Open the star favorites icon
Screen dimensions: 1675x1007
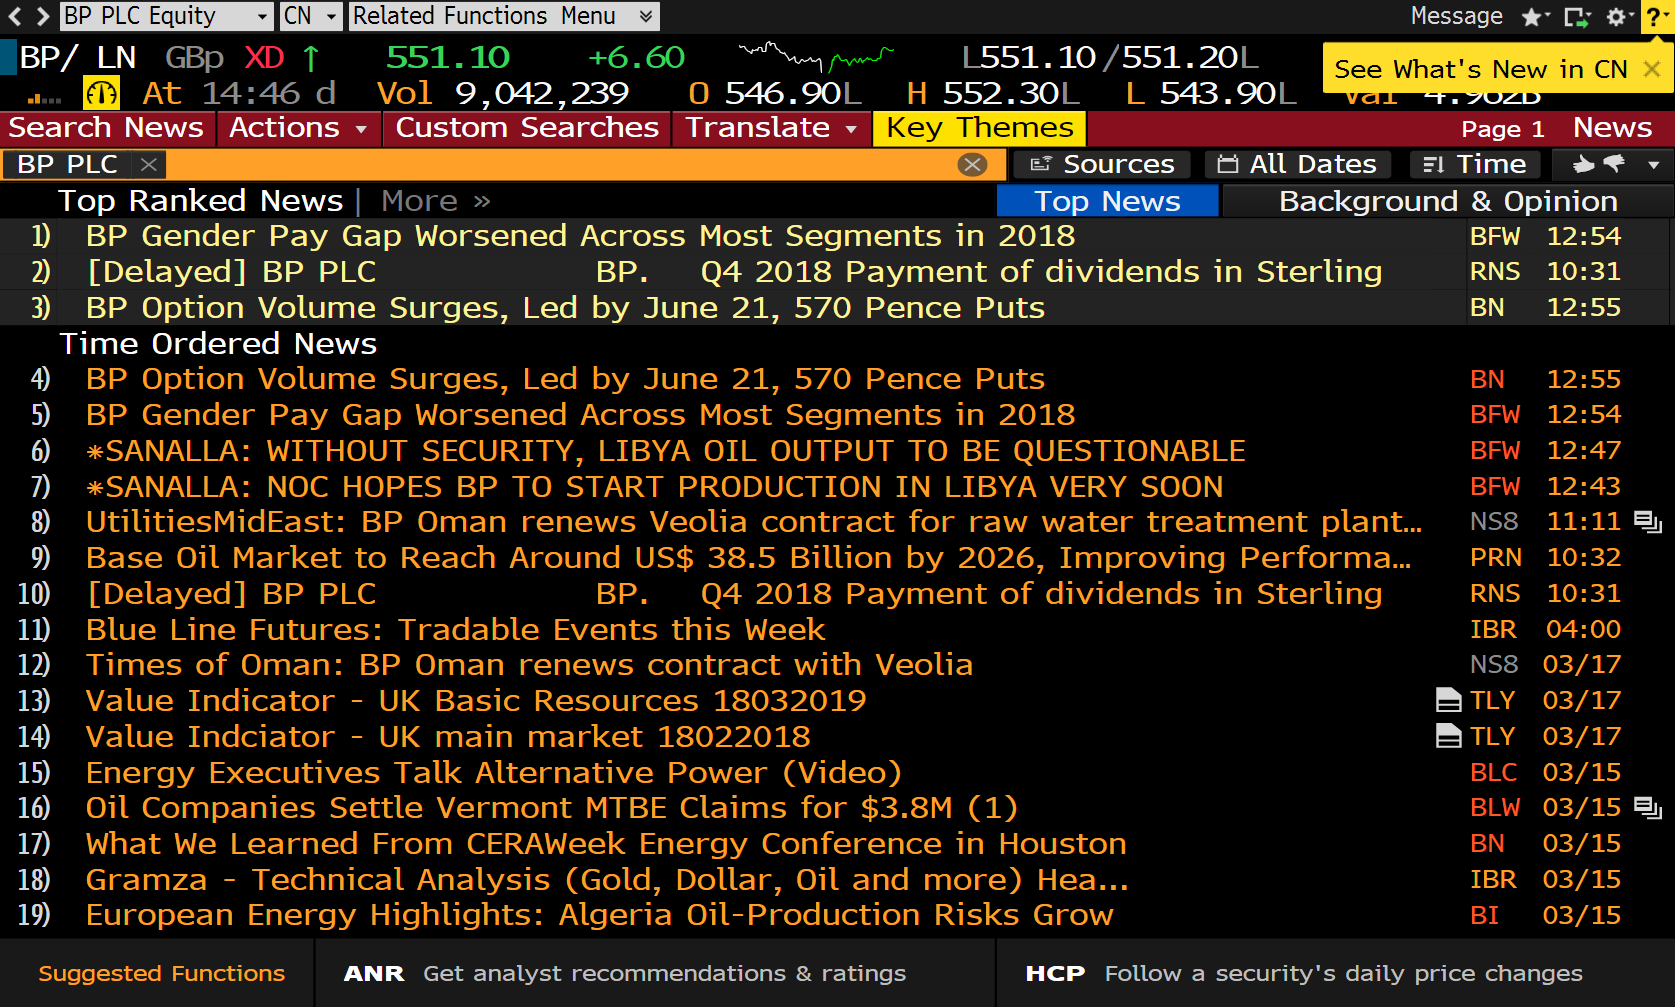[x=1533, y=17]
